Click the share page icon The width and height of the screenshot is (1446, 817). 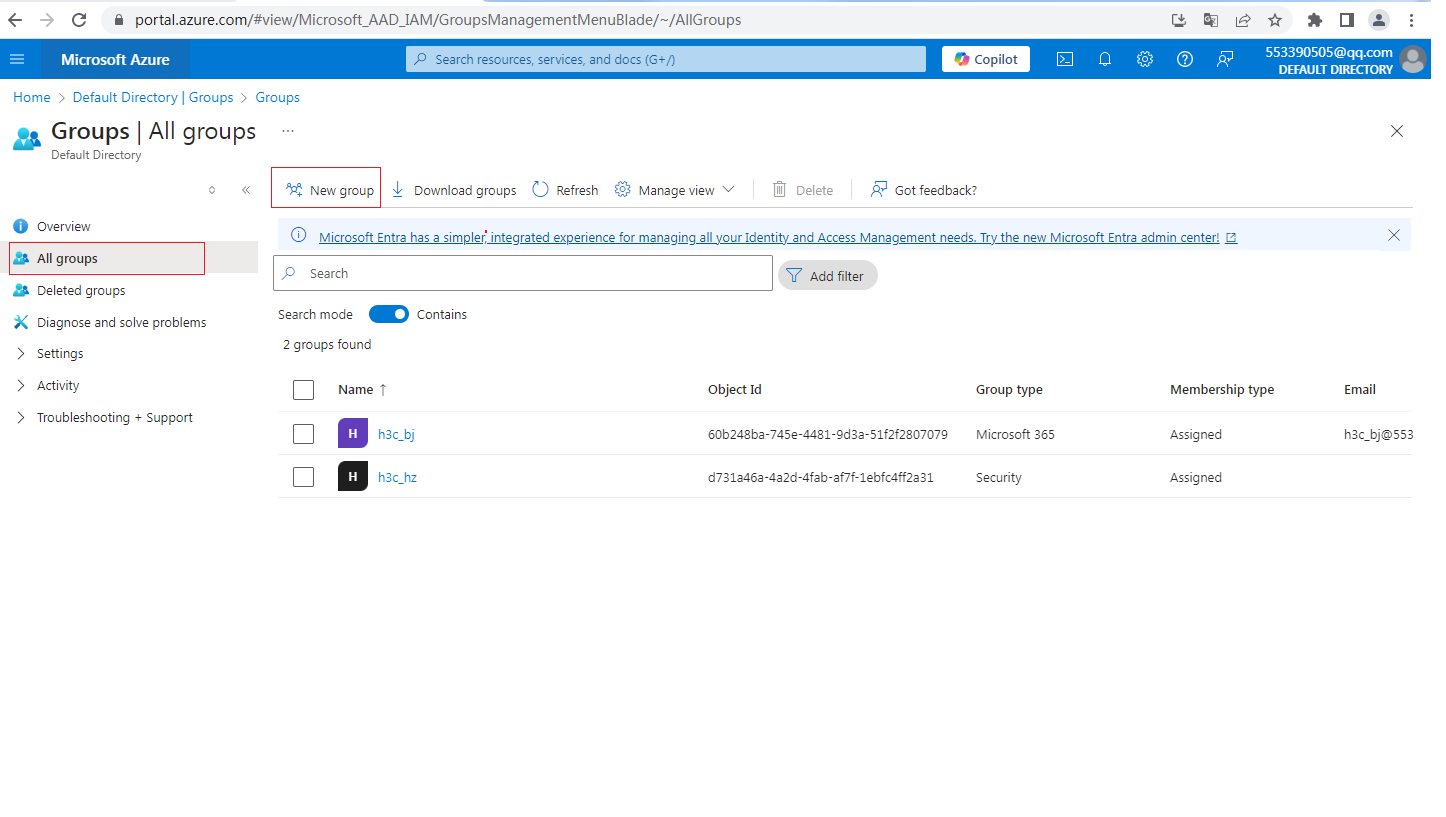pyautogui.click(x=1243, y=20)
